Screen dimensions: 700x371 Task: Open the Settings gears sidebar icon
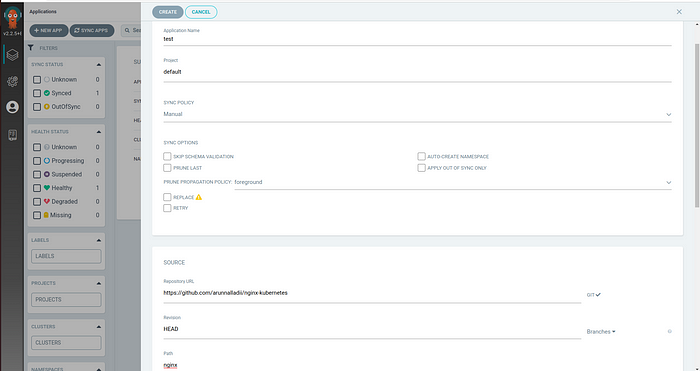click(12, 81)
